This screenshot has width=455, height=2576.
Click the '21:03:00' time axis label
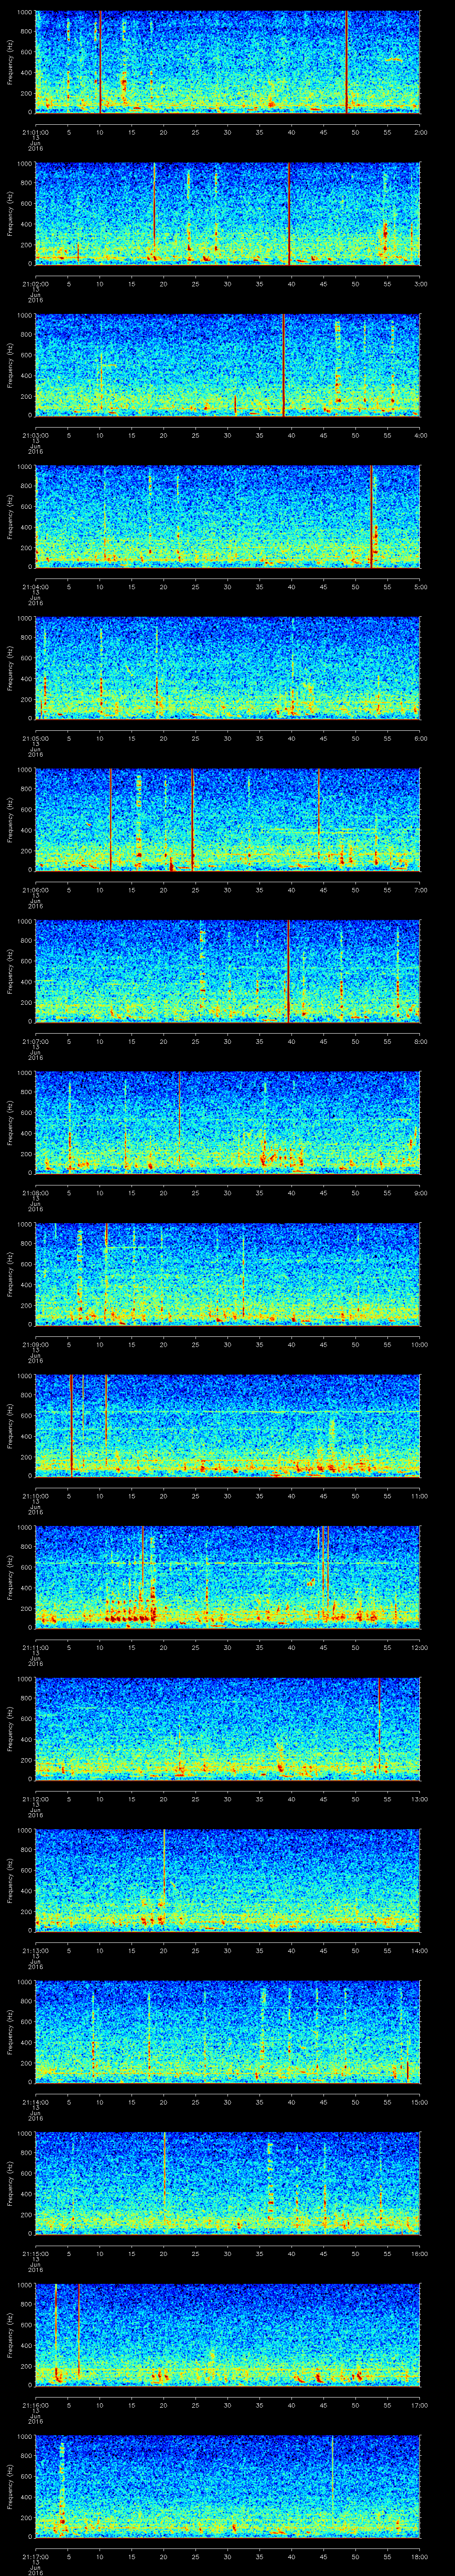35,434
